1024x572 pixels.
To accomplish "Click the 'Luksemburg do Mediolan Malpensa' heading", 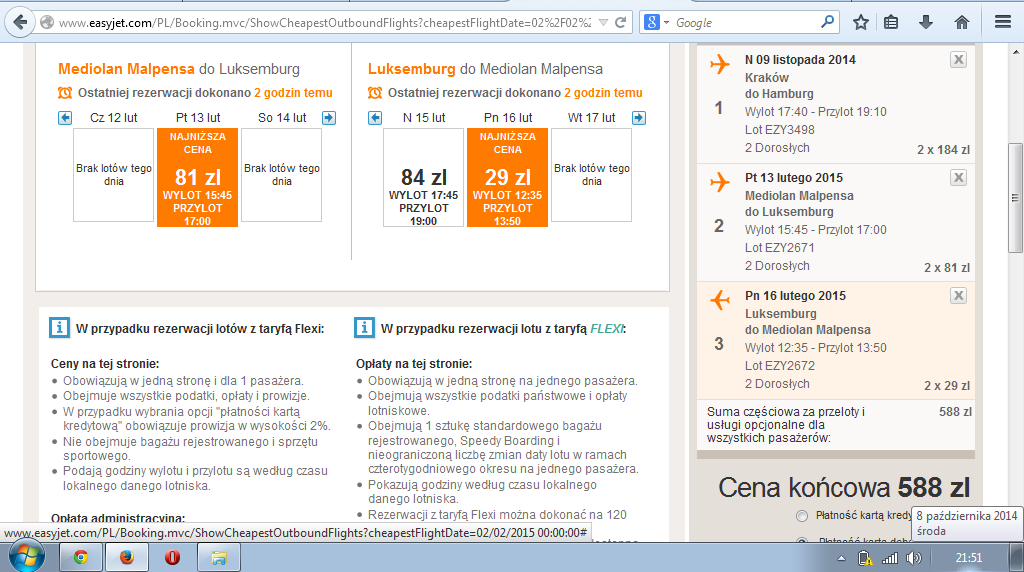I will 485,69.
